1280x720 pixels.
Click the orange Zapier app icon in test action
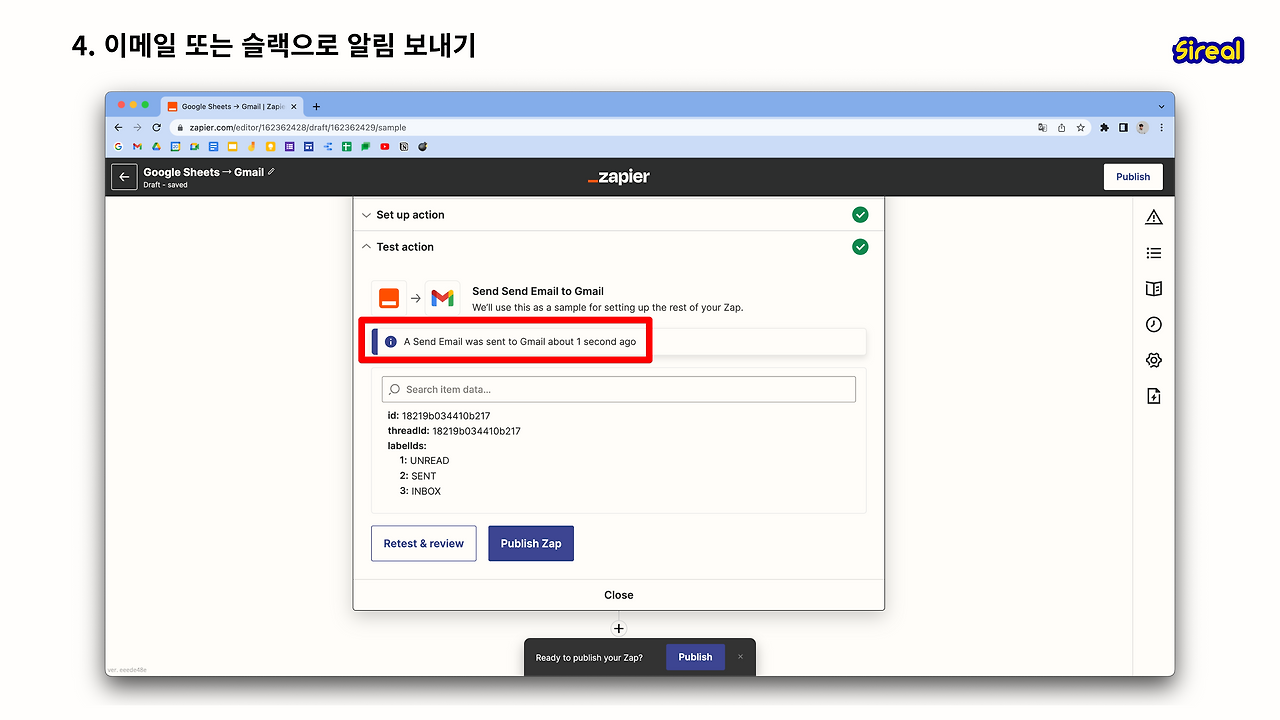coord(389,298)
